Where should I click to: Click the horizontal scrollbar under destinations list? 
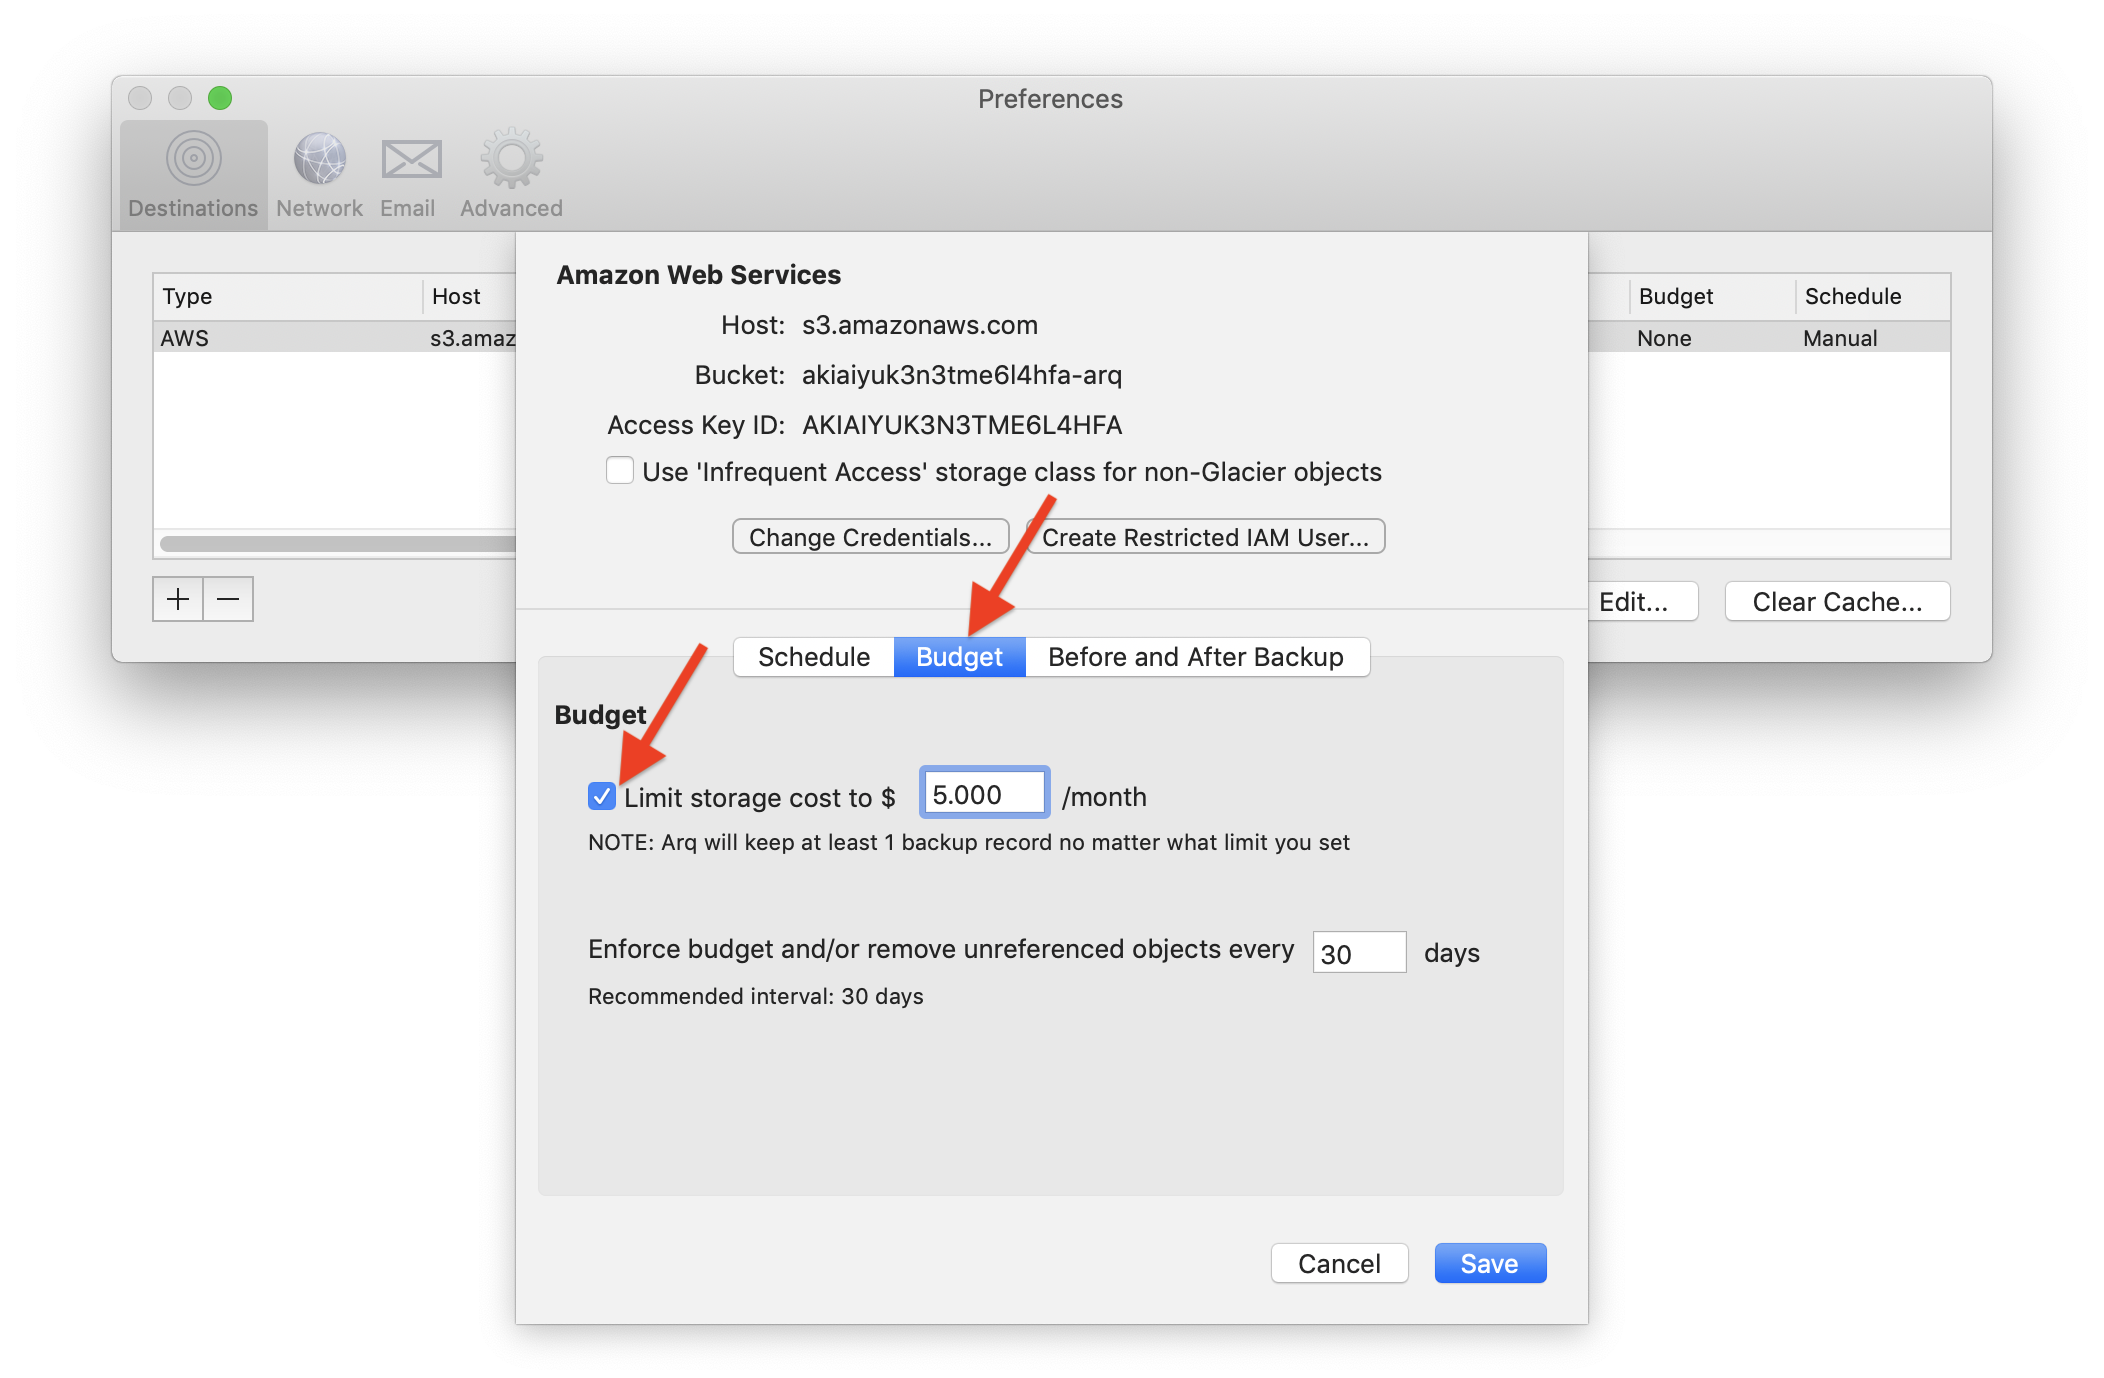[x=338, y=543]
